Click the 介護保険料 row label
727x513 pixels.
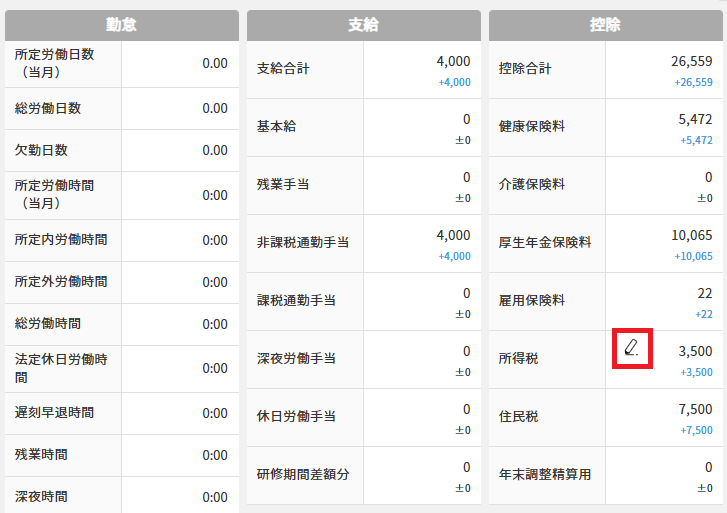coord(532,185)
